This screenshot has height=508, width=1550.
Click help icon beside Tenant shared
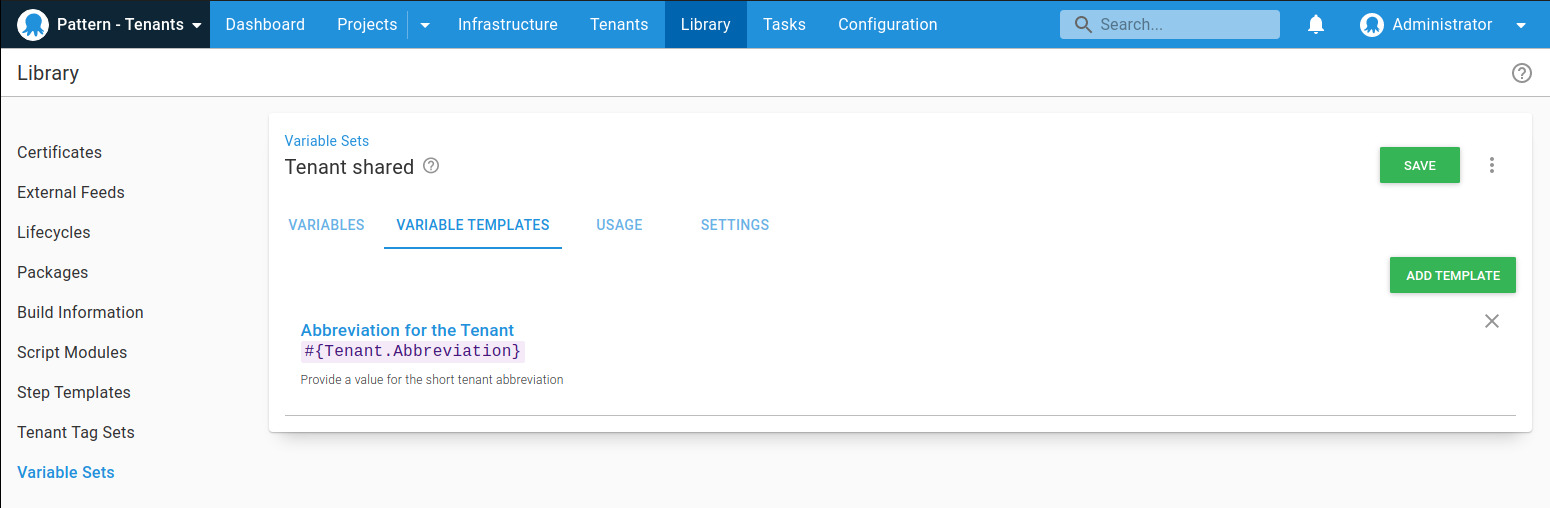pyautogui.click(x=431, y=166)
